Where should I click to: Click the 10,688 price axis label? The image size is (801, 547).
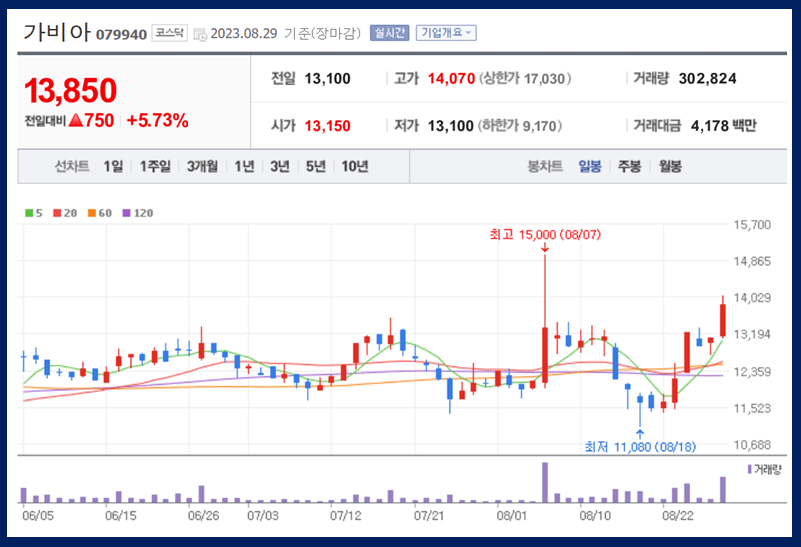click(752, 445)
